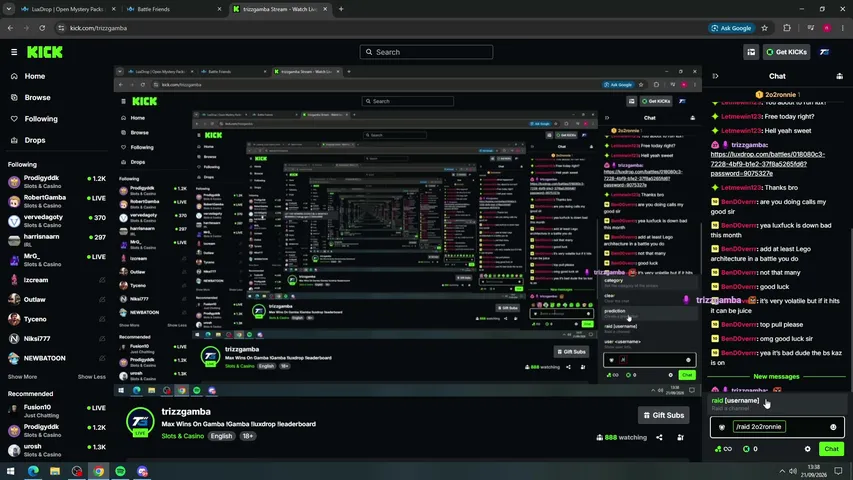853x480 pixels.
Task: Focus the Kick Search box
Action: coord(426,52)
